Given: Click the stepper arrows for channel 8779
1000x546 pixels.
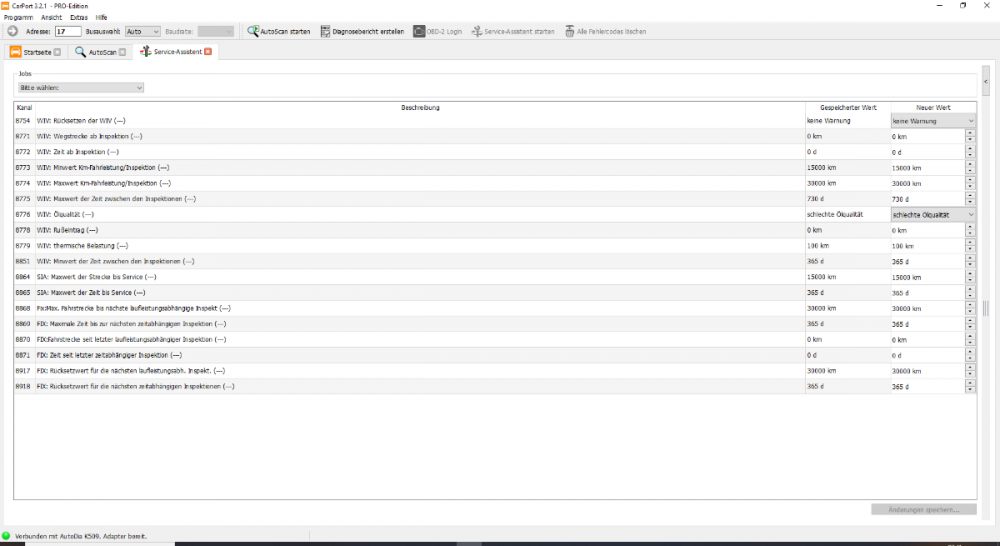Looking at the screenshot, I should tap(970, 246).
